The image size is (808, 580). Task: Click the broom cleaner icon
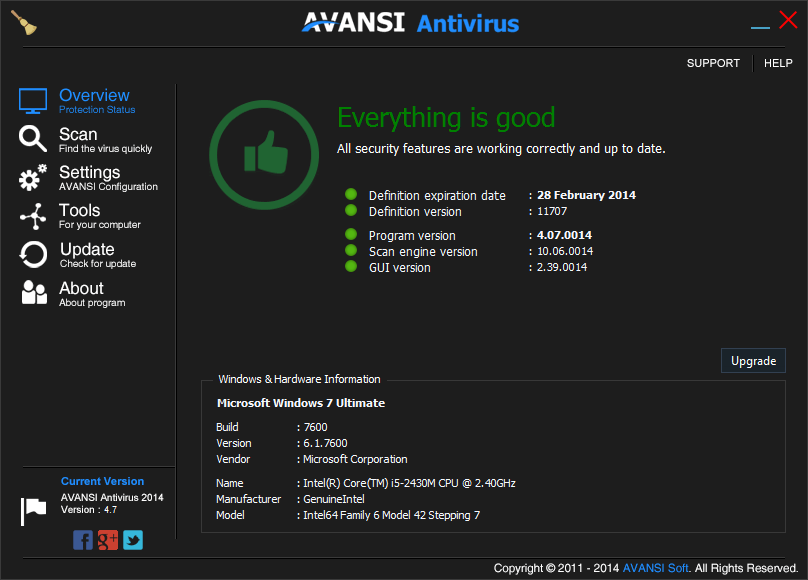[24, 23]
